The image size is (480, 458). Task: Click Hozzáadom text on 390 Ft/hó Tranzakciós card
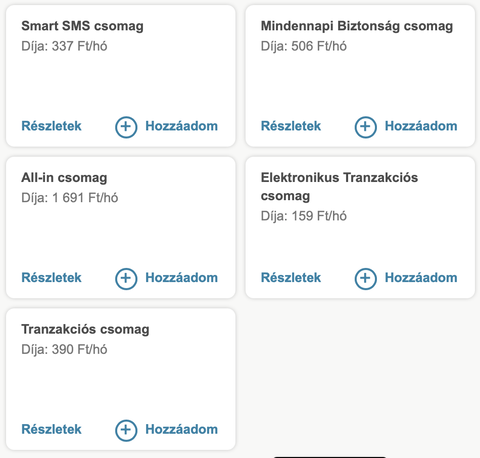click(182, 429)
